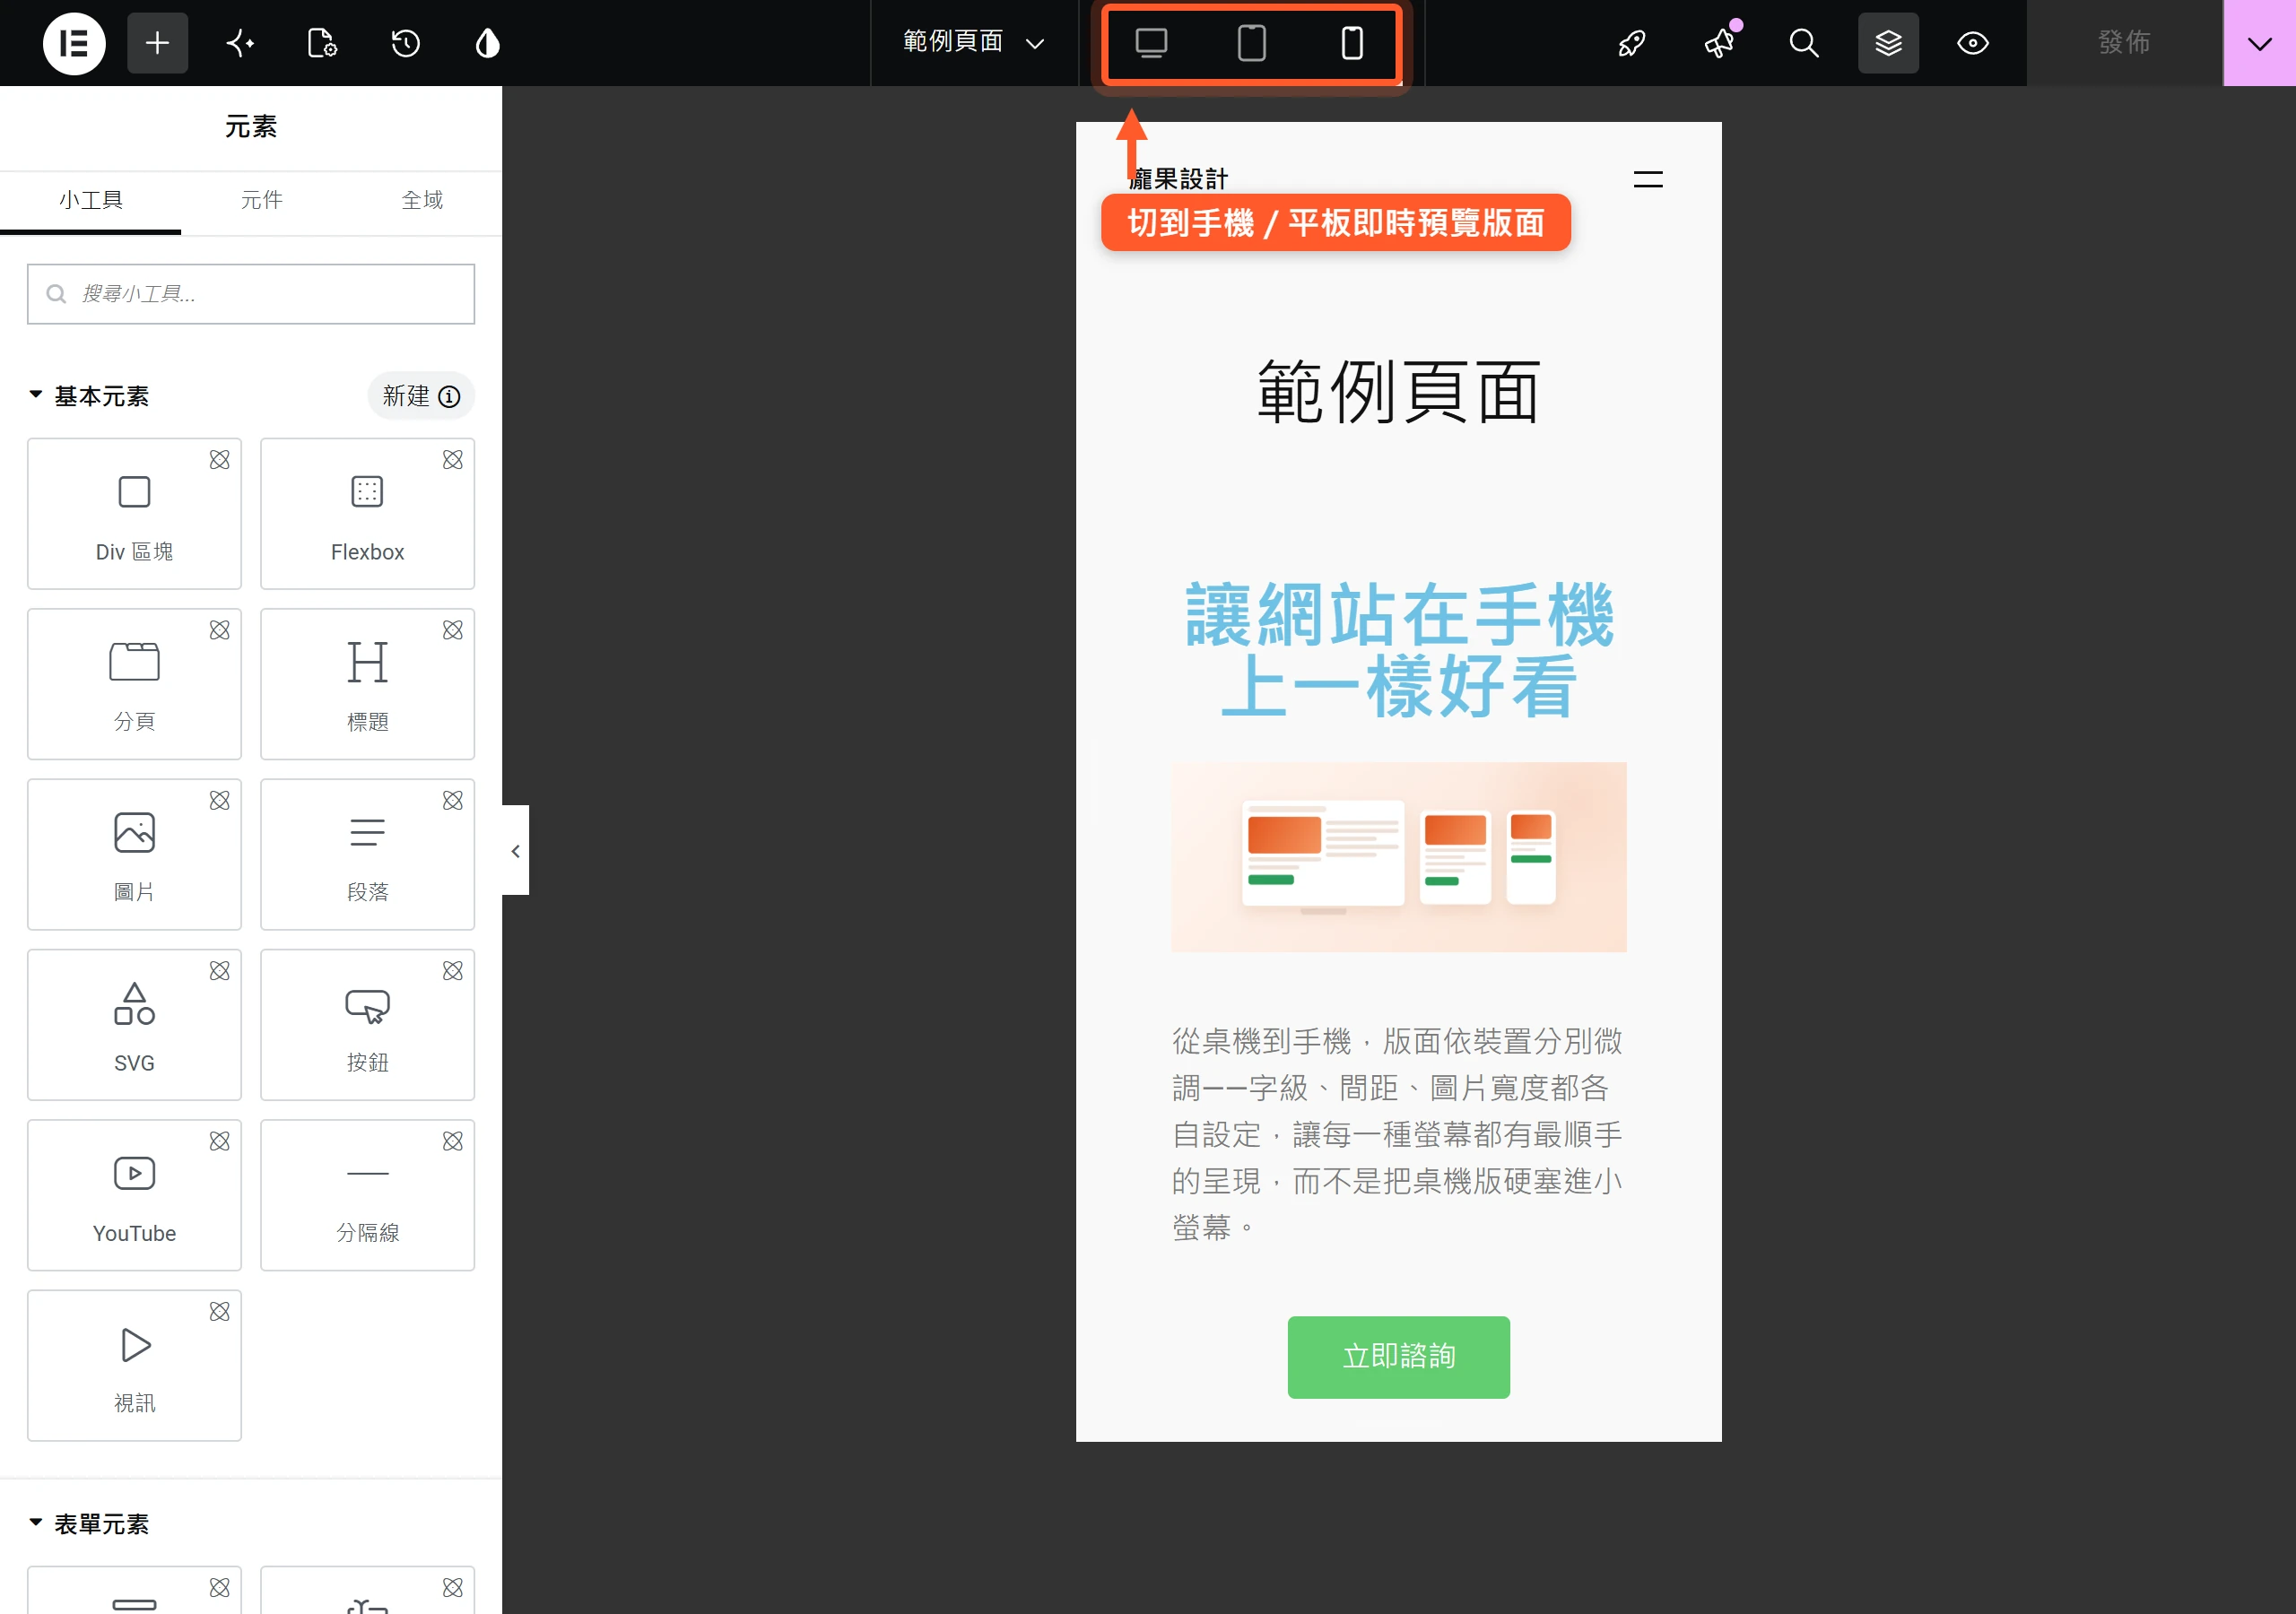
Task: Select the YouTube widget
Action: [134, 1195]
